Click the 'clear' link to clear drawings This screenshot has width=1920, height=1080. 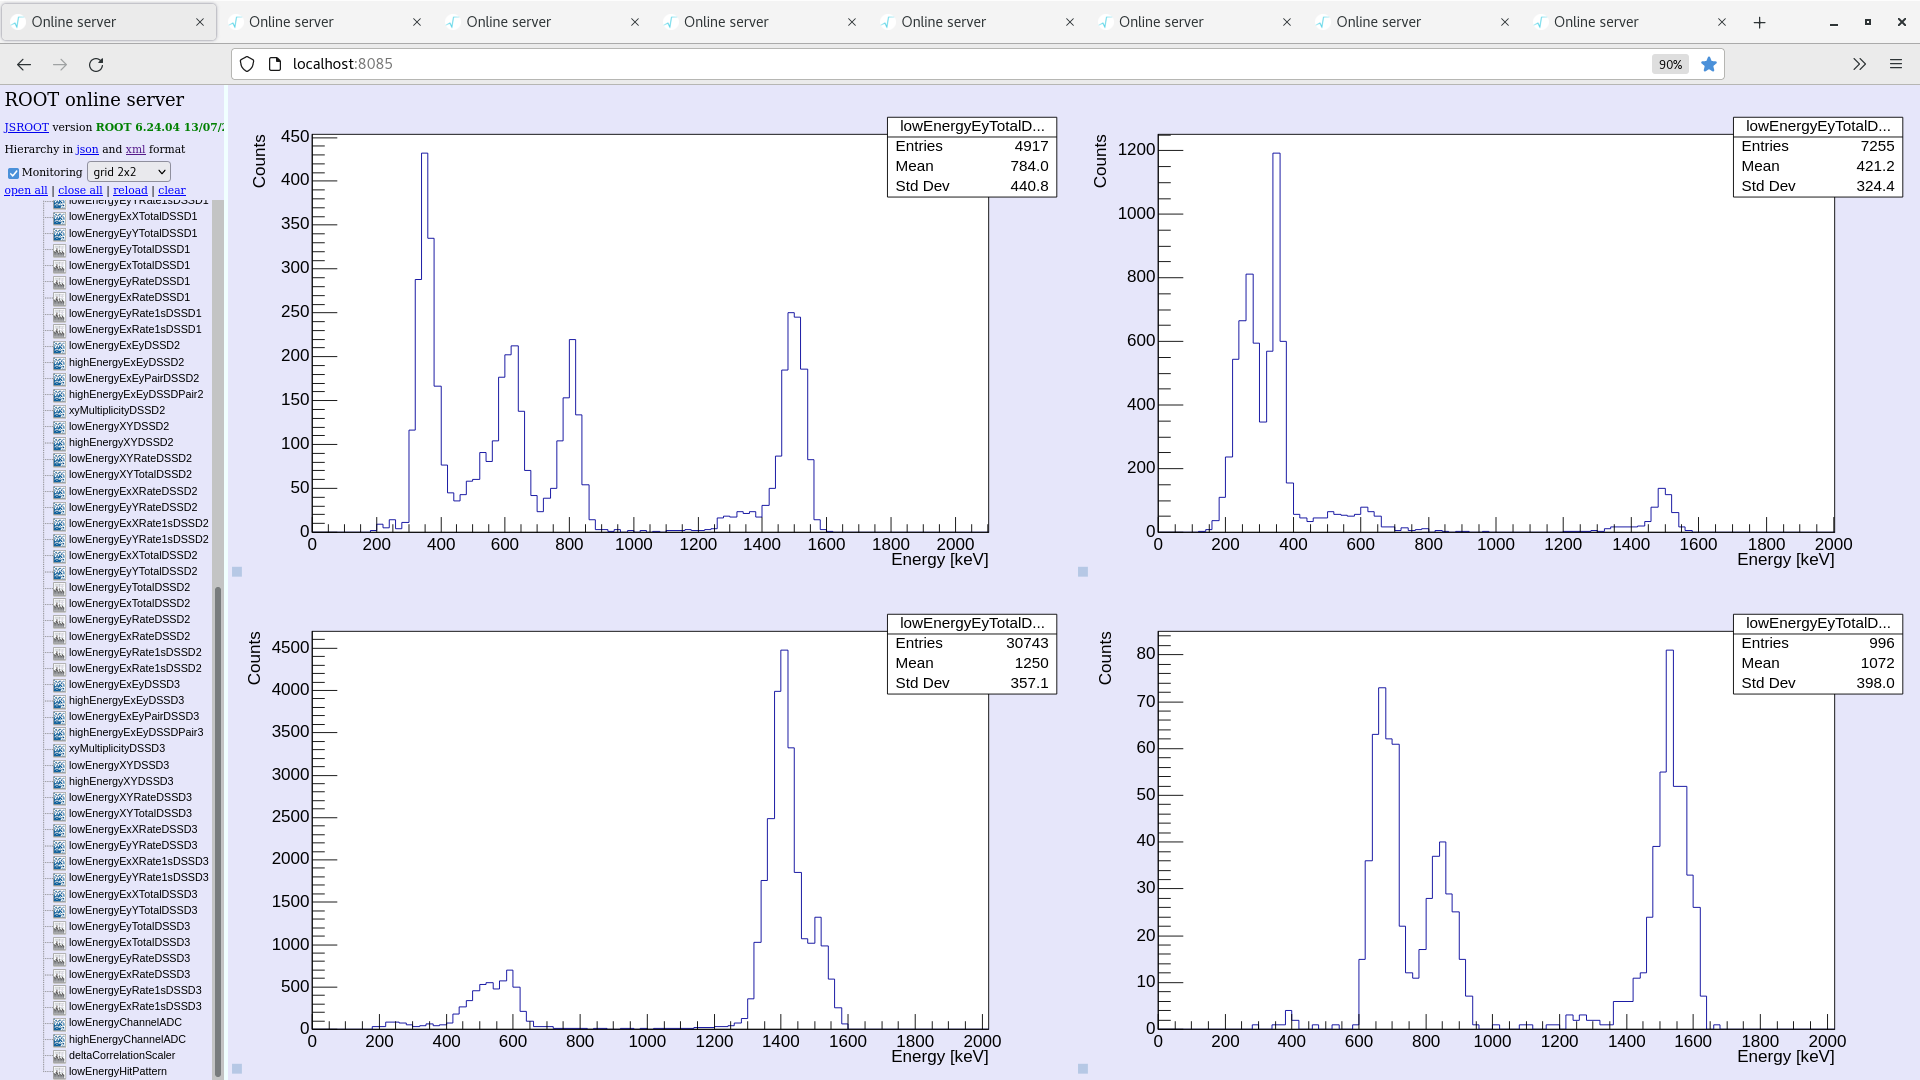click(171, 190)
